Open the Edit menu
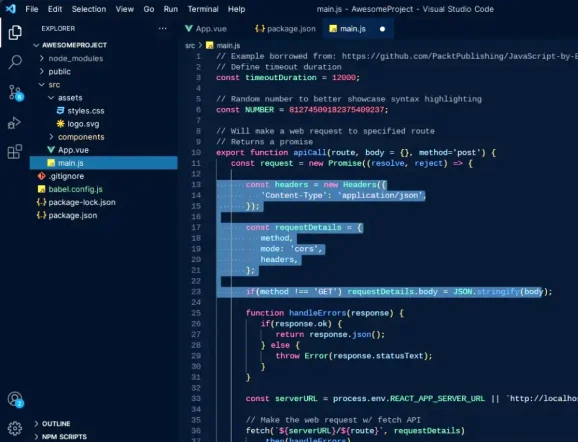This screenshot has height=442, width=578. (55, 9)
